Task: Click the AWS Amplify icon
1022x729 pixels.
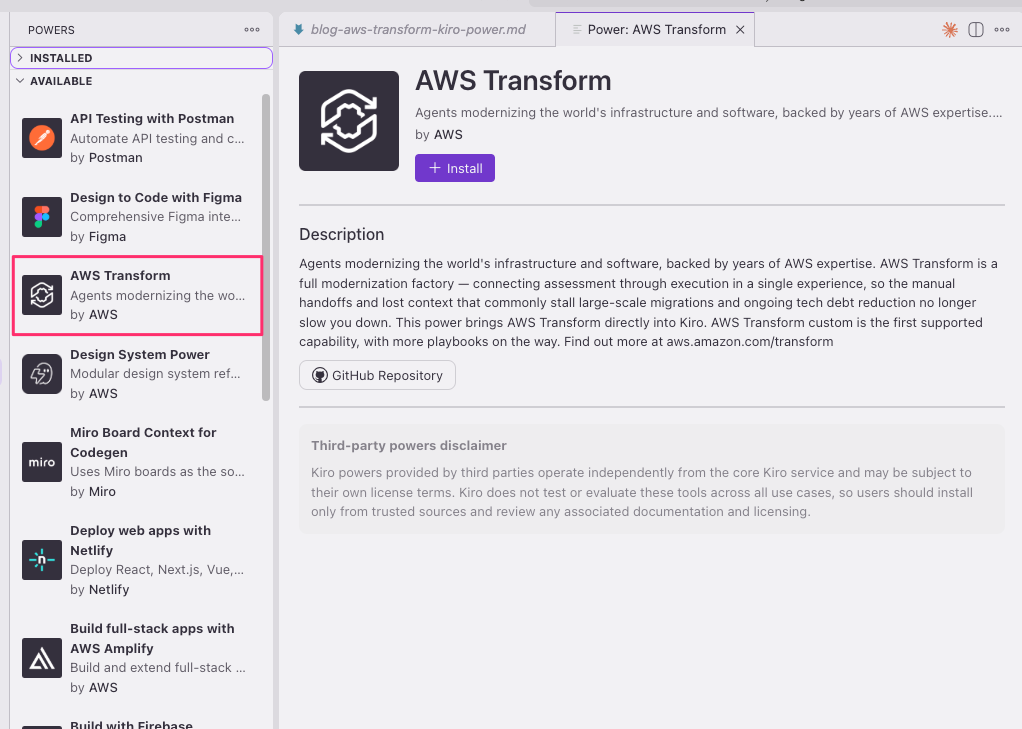Action: tap(42, 658)
